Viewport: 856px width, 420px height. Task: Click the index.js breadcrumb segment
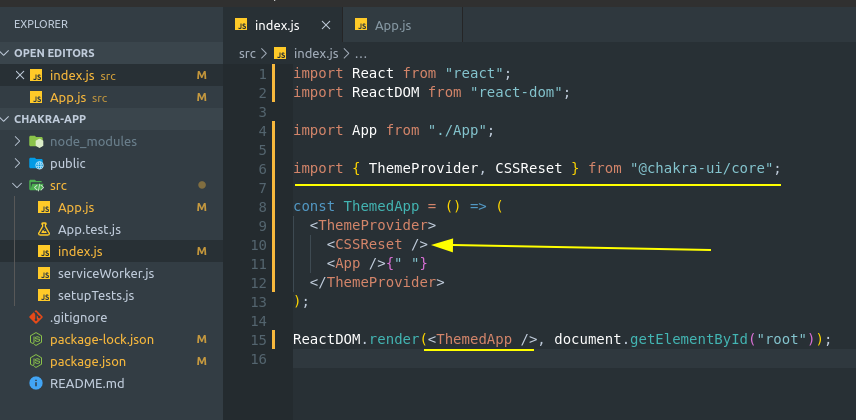[316, 54]
